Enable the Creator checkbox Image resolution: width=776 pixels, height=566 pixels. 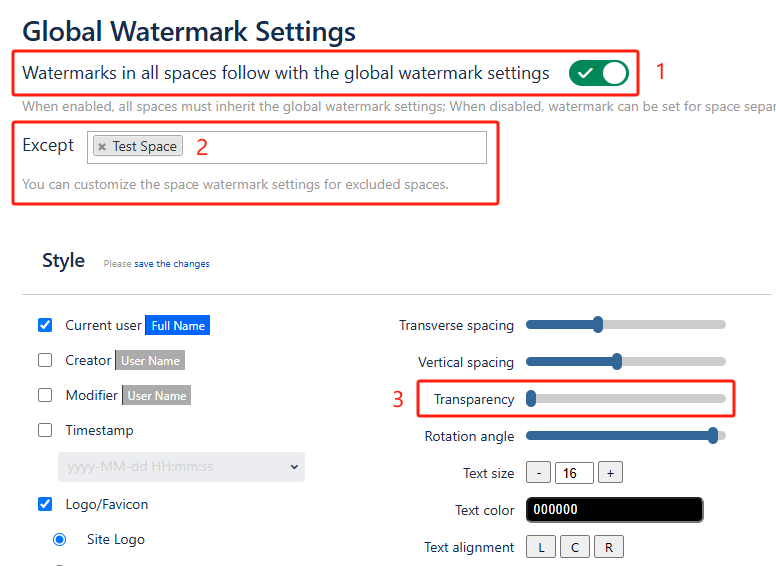(45, 360)
